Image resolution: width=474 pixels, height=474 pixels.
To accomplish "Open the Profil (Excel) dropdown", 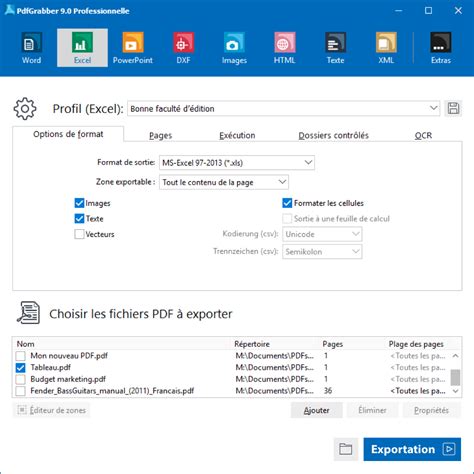I will [x=284, y=108].
